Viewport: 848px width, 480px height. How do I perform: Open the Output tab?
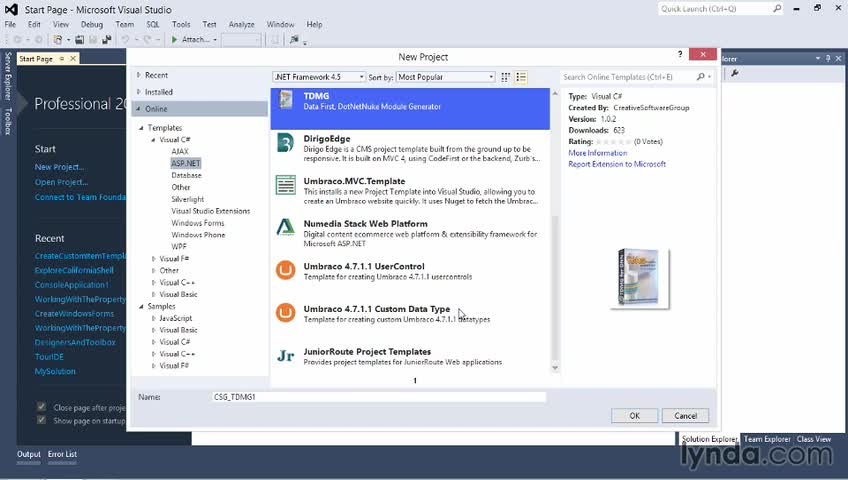coord(29,454)
